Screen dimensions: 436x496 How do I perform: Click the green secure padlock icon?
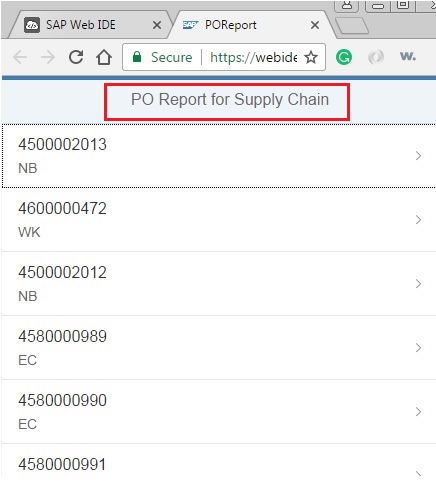pyautogui.click(x=137, y=57)
